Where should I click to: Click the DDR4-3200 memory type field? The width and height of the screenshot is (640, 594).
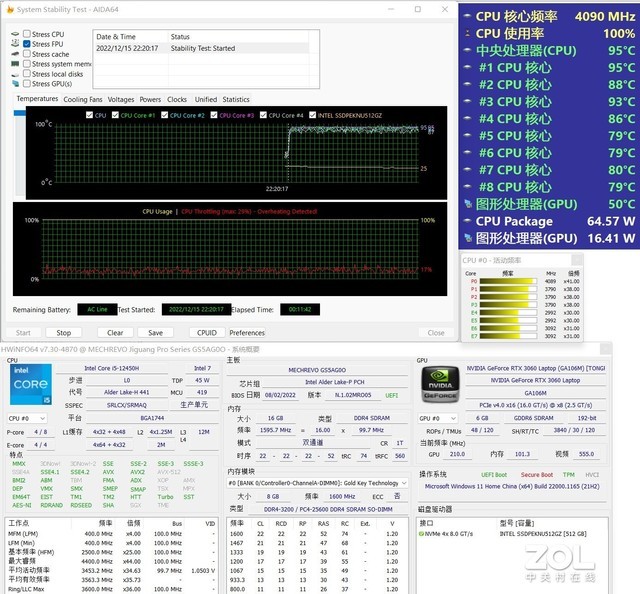tap(328, 509)
